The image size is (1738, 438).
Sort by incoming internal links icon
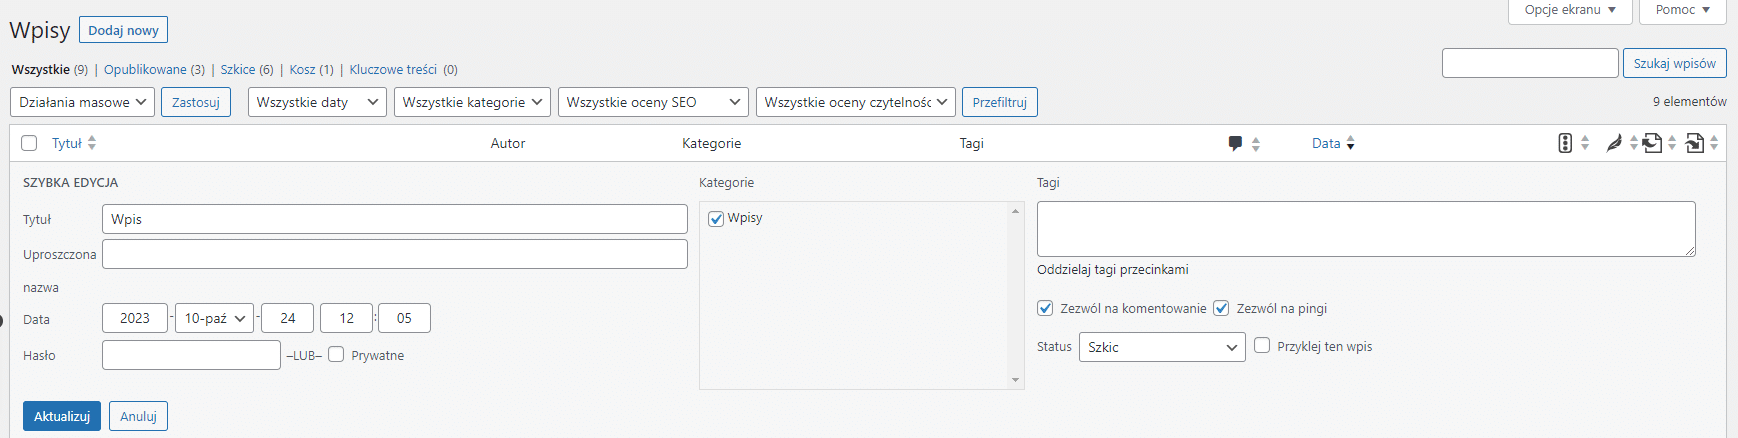1694,143
